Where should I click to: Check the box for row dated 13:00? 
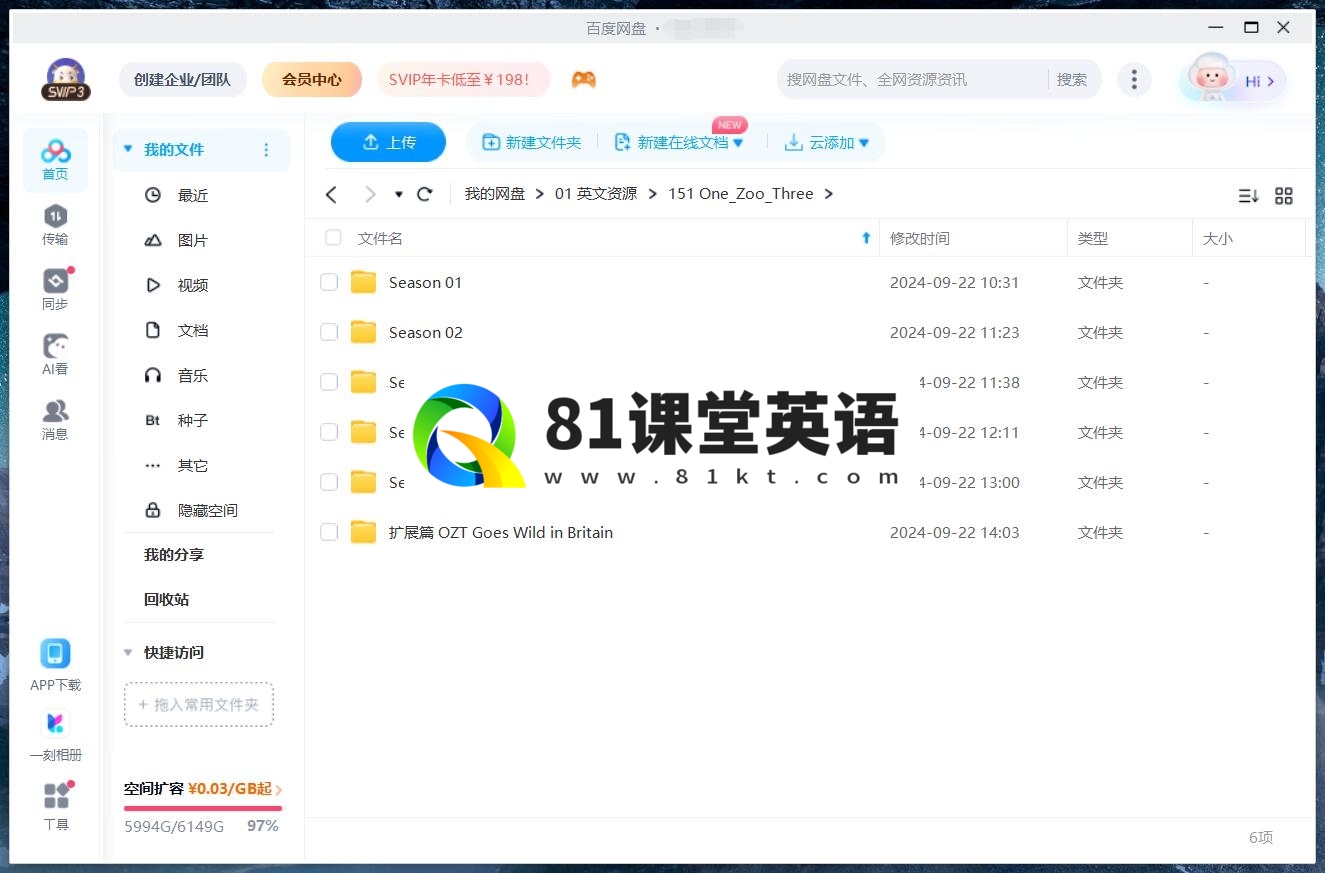329,482
